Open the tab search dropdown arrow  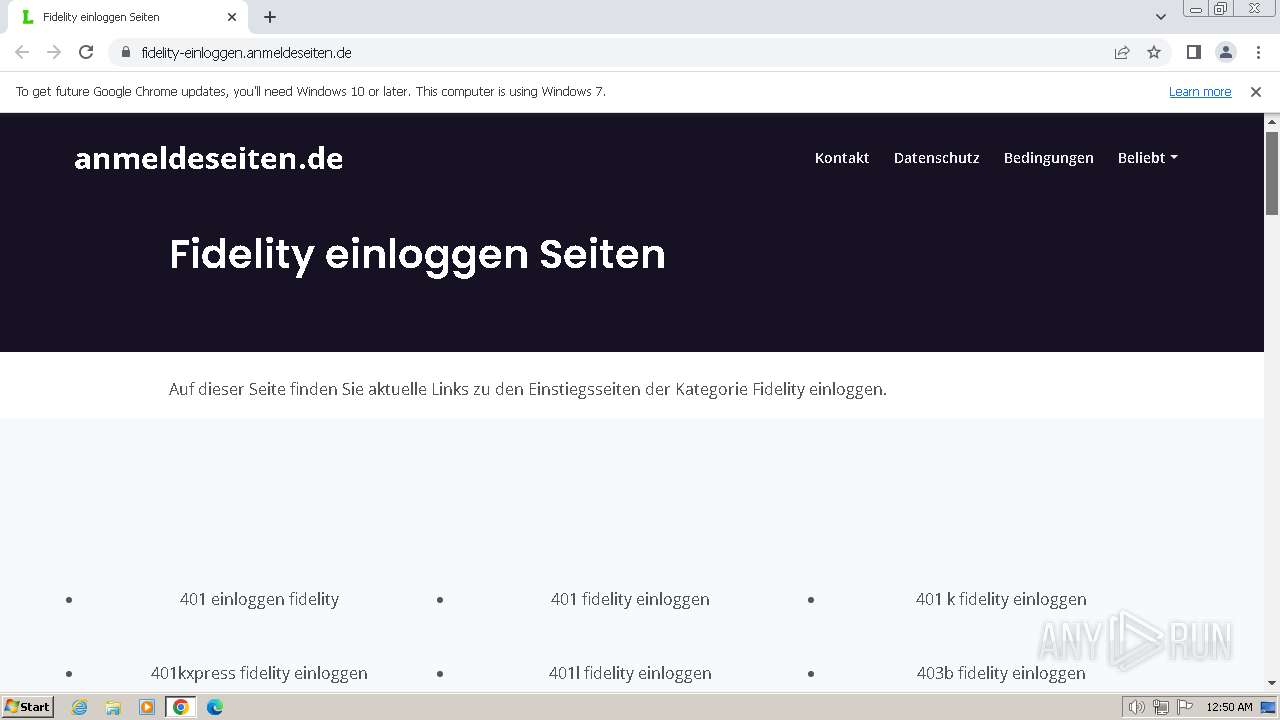click(x=1160, y=17)
